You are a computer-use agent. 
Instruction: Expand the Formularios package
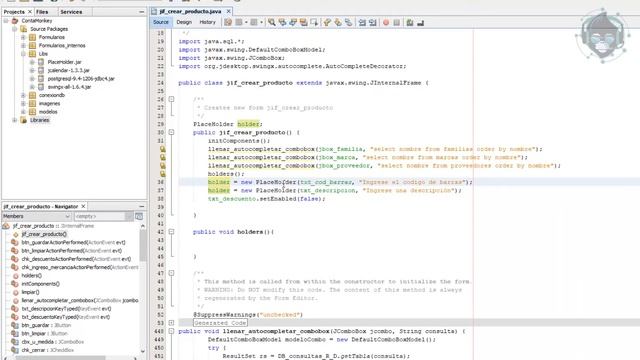[x=23, y=37]
